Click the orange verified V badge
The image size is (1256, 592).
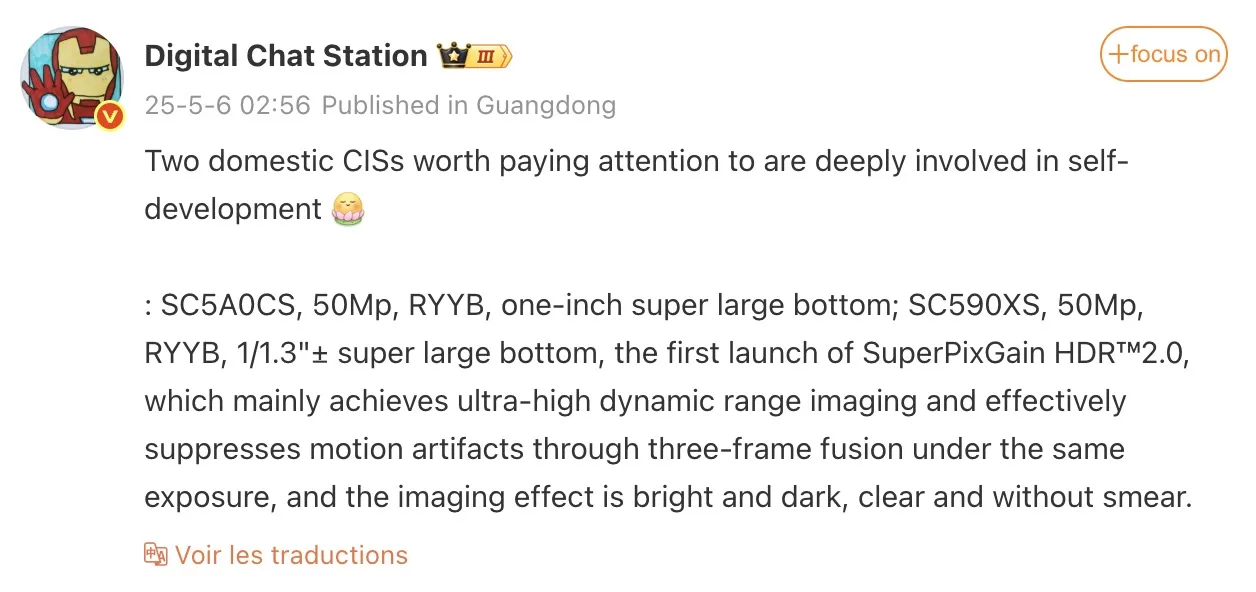tap(111, 118)
